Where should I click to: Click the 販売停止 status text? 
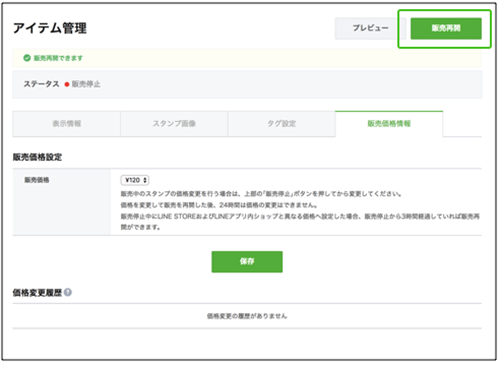click(x=86, y=84)
